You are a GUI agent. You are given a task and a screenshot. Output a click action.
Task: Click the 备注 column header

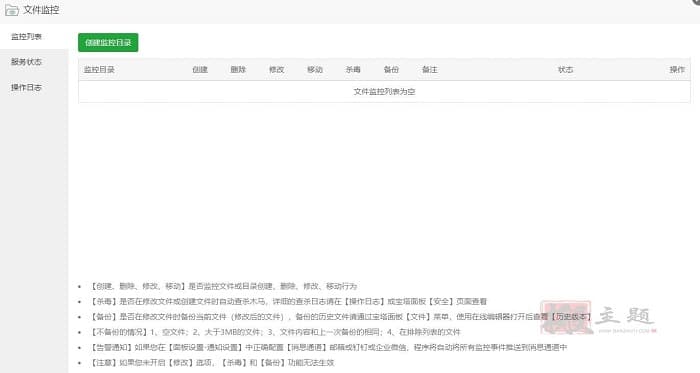point(430,70)
